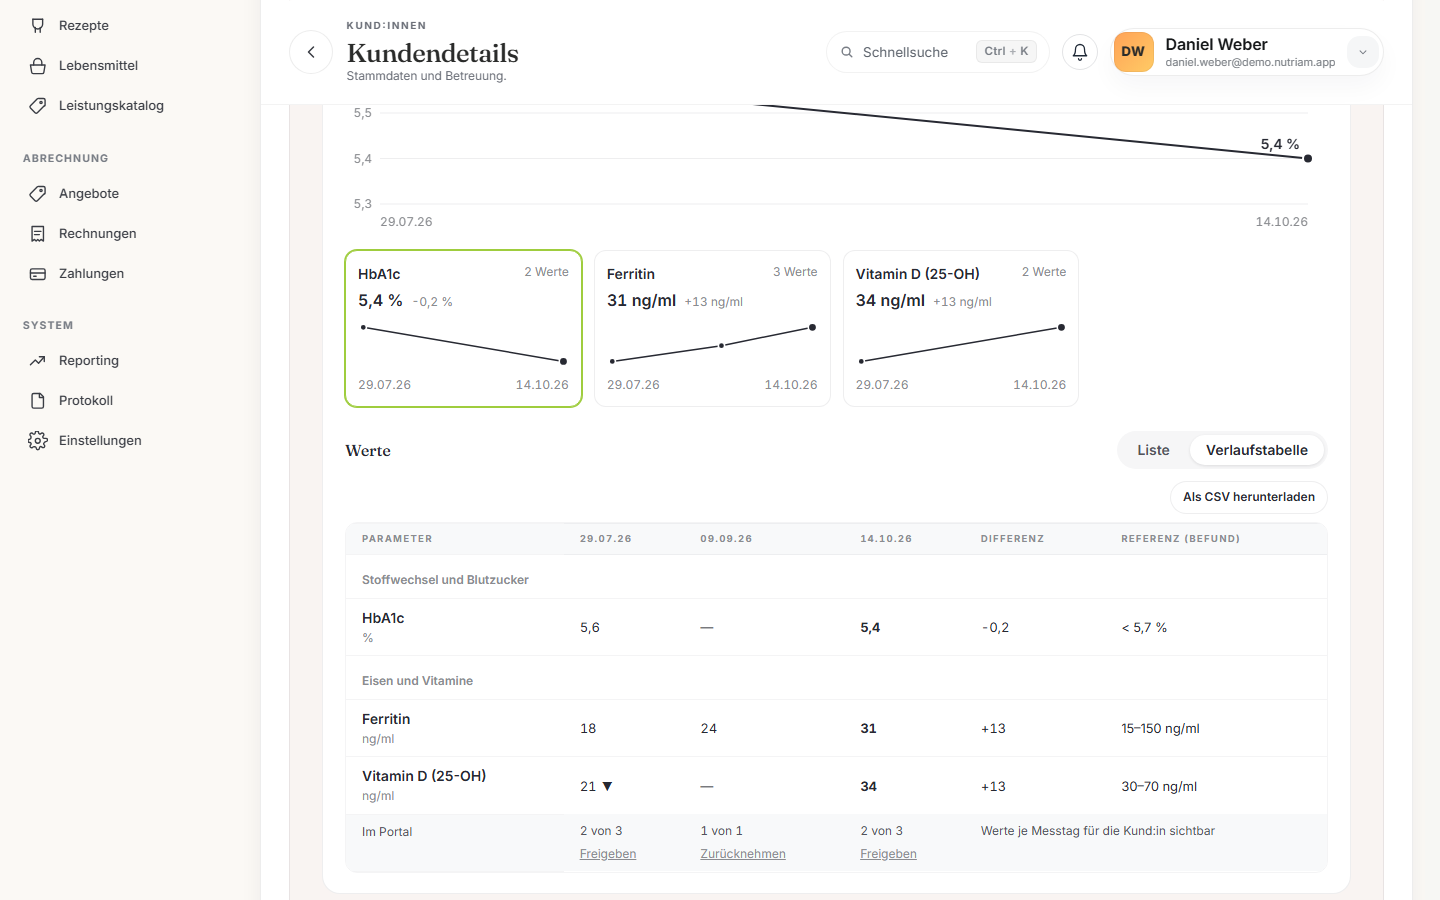Click the Ferritin value 24 for 09.09.26
The image size is (1440, 900).
709,729
